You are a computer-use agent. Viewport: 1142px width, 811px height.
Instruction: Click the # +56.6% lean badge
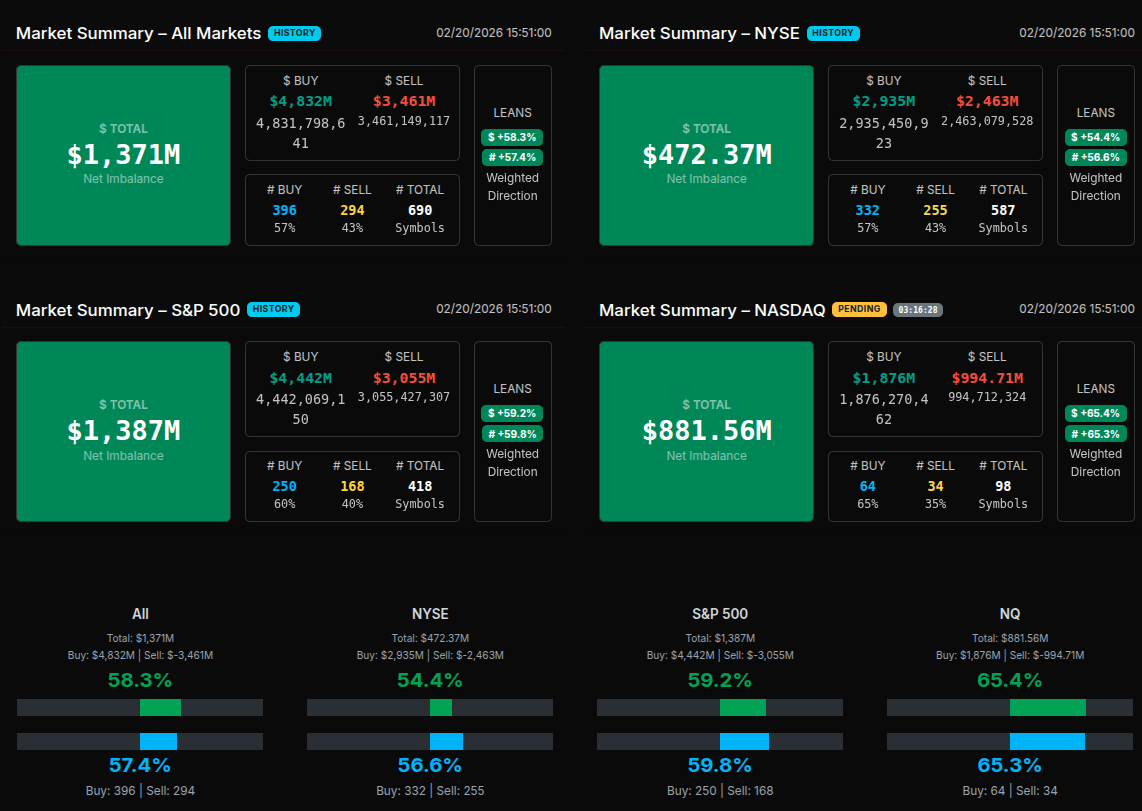(x=1095, y=157)
